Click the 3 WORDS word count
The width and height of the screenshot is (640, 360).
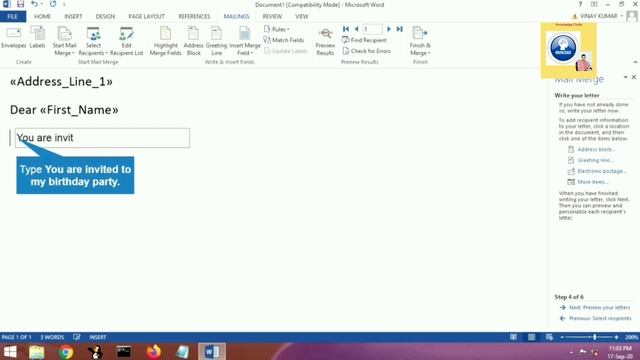pyautogui.click(x=52, y=337)
